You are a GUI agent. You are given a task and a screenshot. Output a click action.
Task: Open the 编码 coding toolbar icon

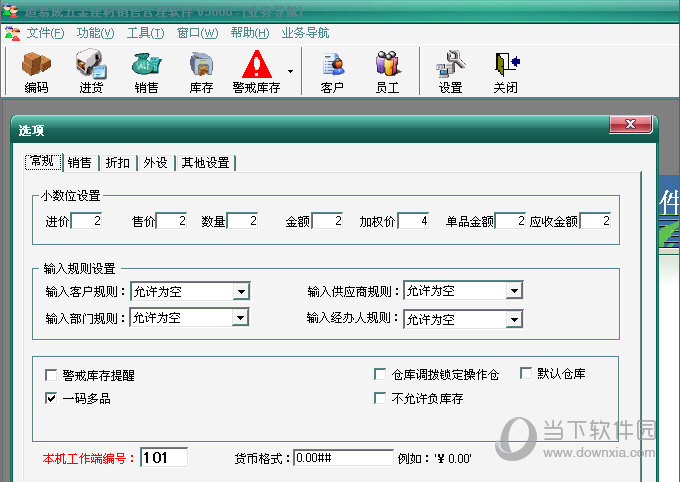point(36,72)
